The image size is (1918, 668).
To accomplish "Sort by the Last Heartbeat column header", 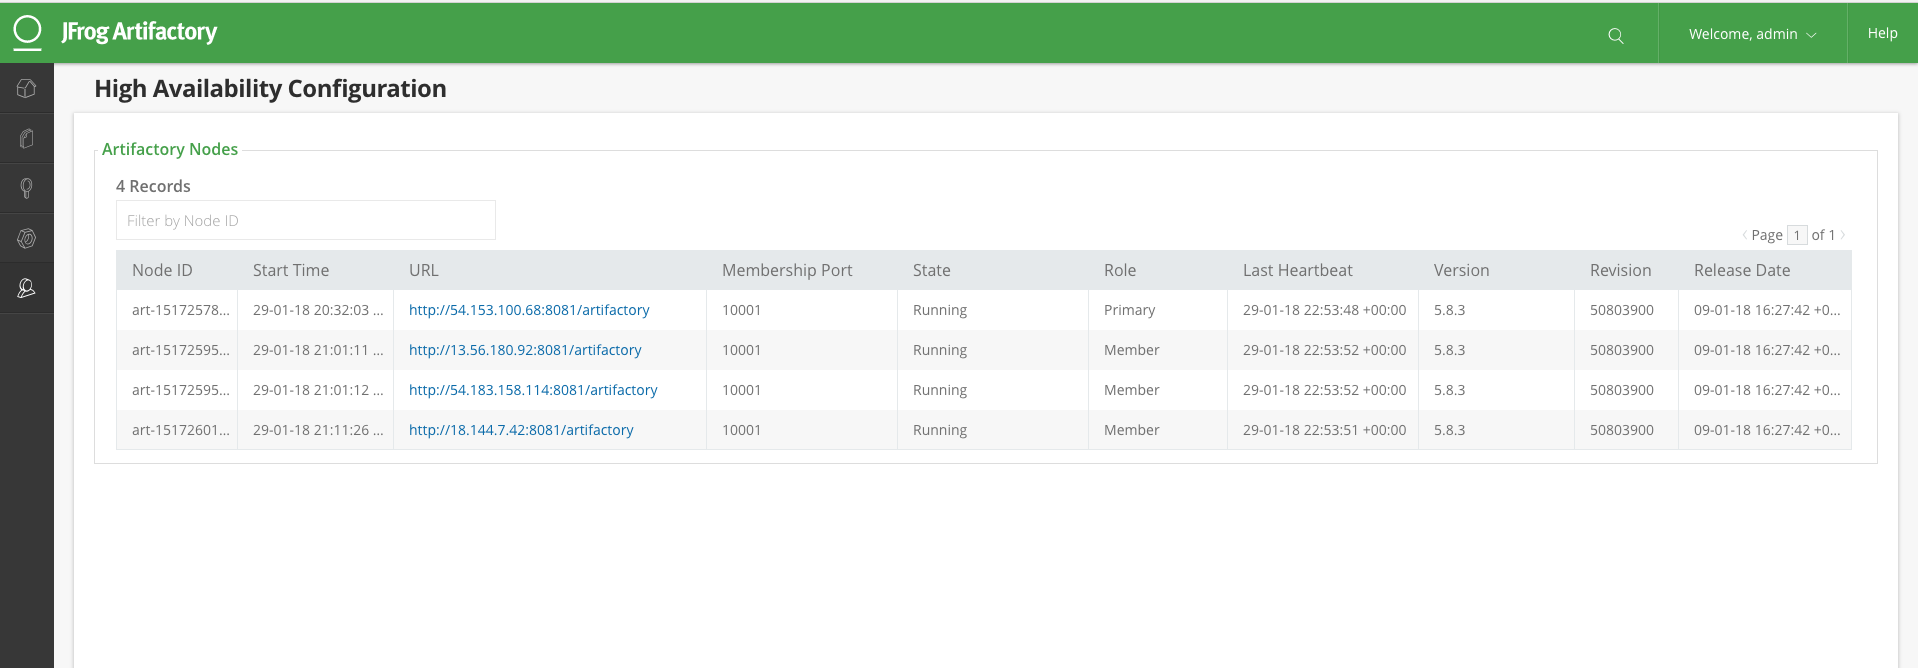I will click(x=1297, y=270).
